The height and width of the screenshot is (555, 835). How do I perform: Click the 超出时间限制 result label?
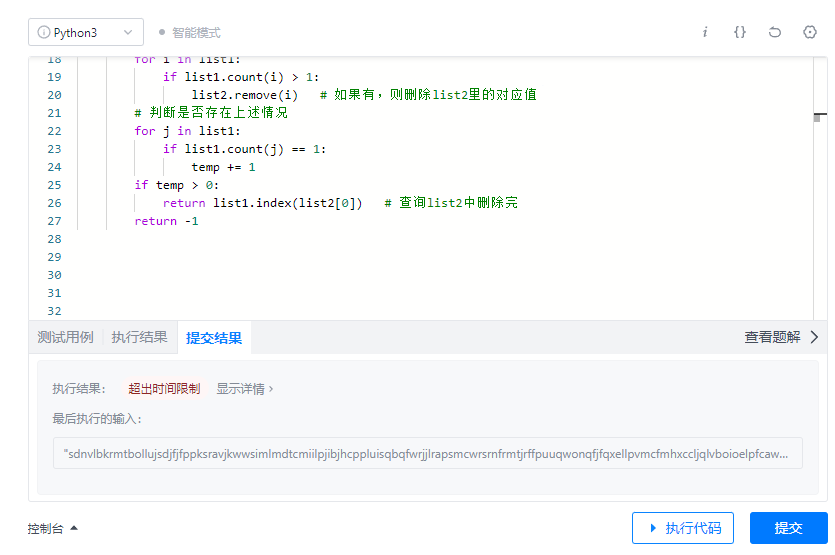(x=164, y=389)
